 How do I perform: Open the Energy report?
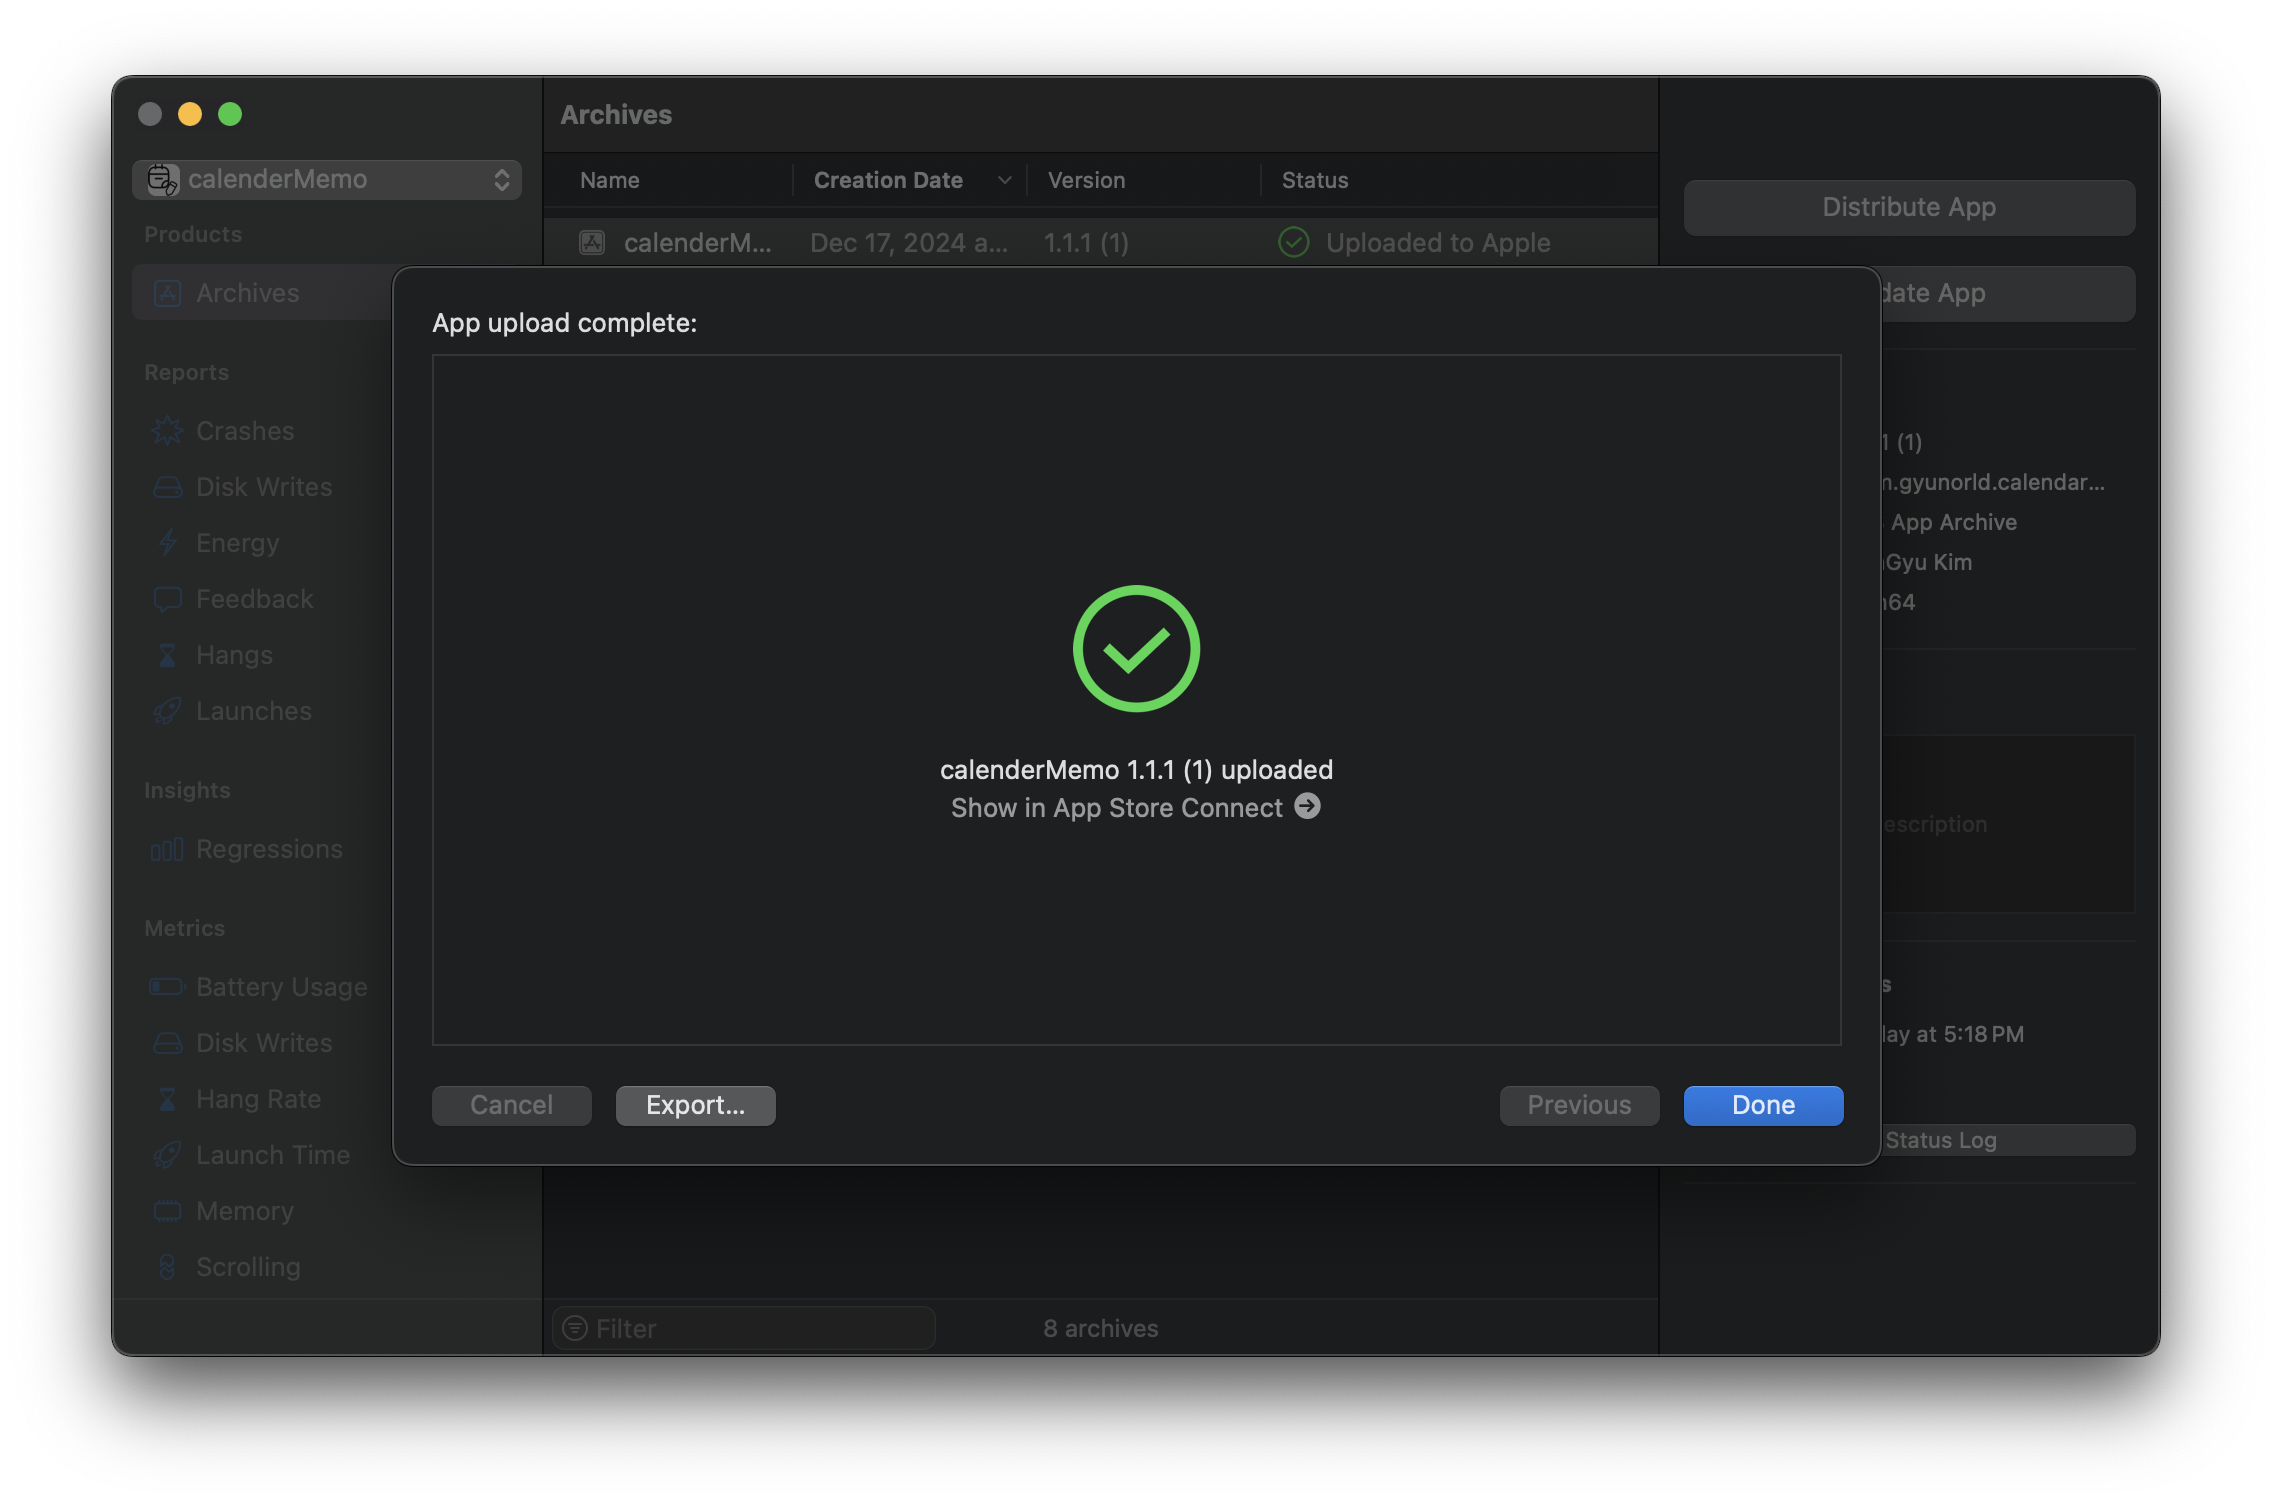pyautogui.click(x=237, y=543)
